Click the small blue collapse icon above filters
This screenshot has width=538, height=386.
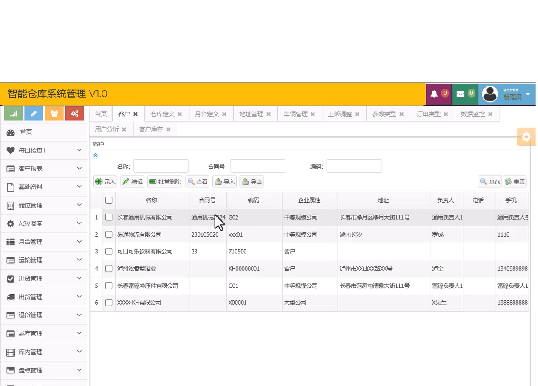[x=95, y=155]
